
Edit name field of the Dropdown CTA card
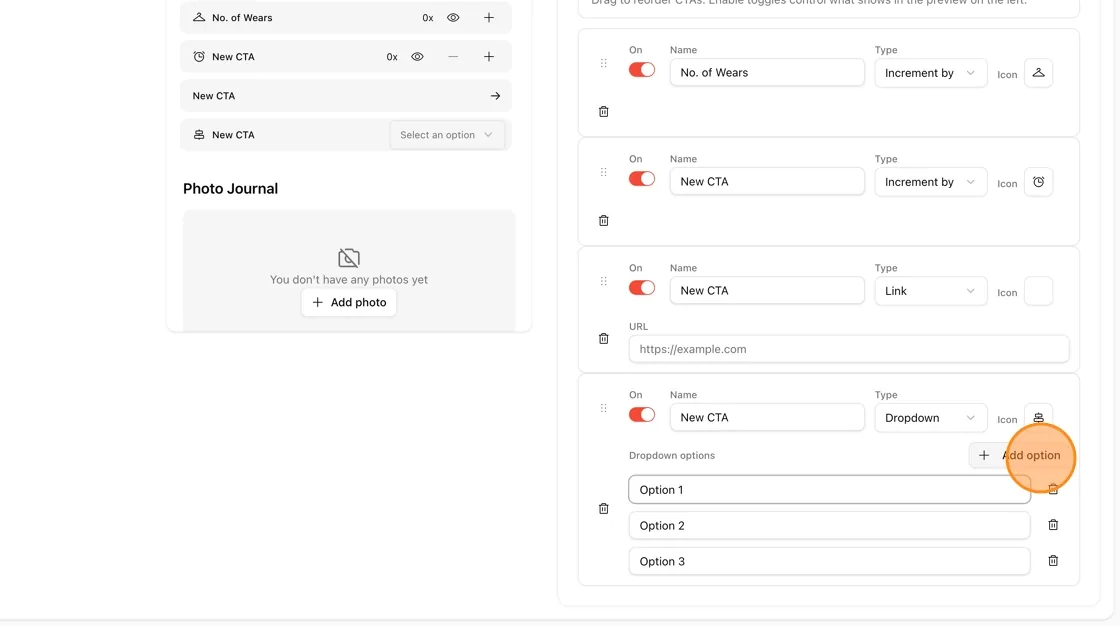point(766,417)
